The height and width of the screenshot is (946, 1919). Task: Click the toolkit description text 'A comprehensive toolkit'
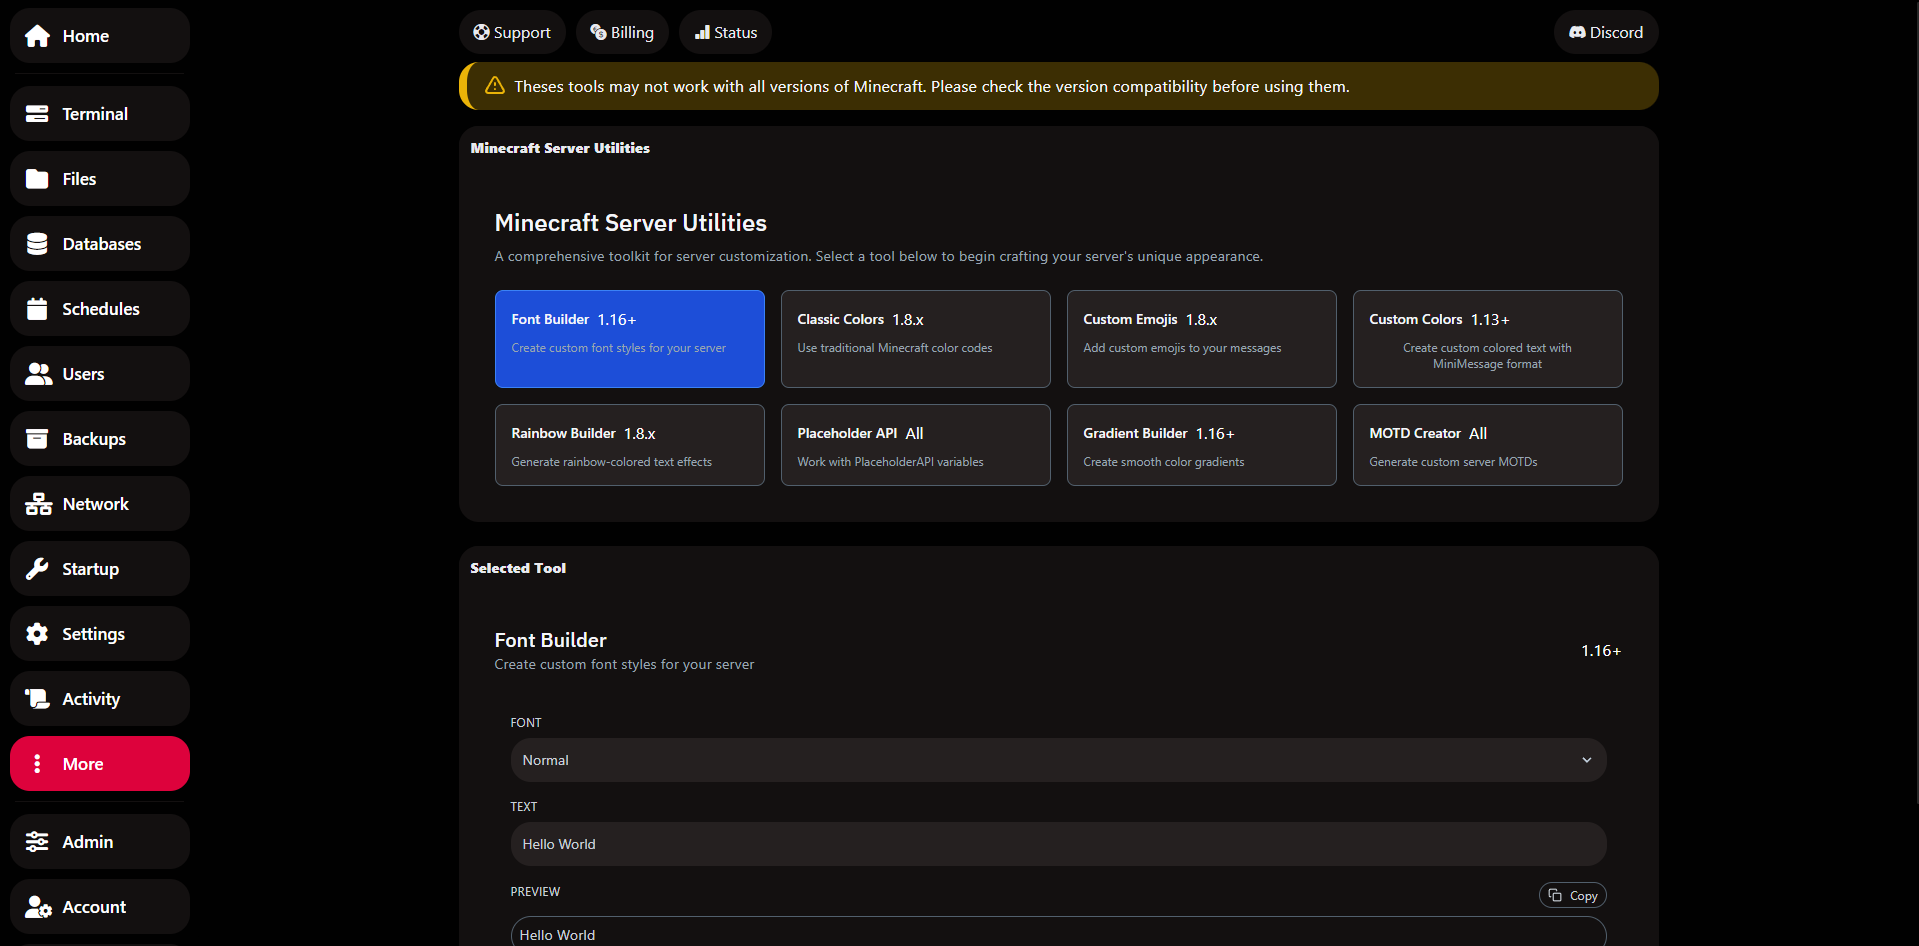[x=879, y=256]
